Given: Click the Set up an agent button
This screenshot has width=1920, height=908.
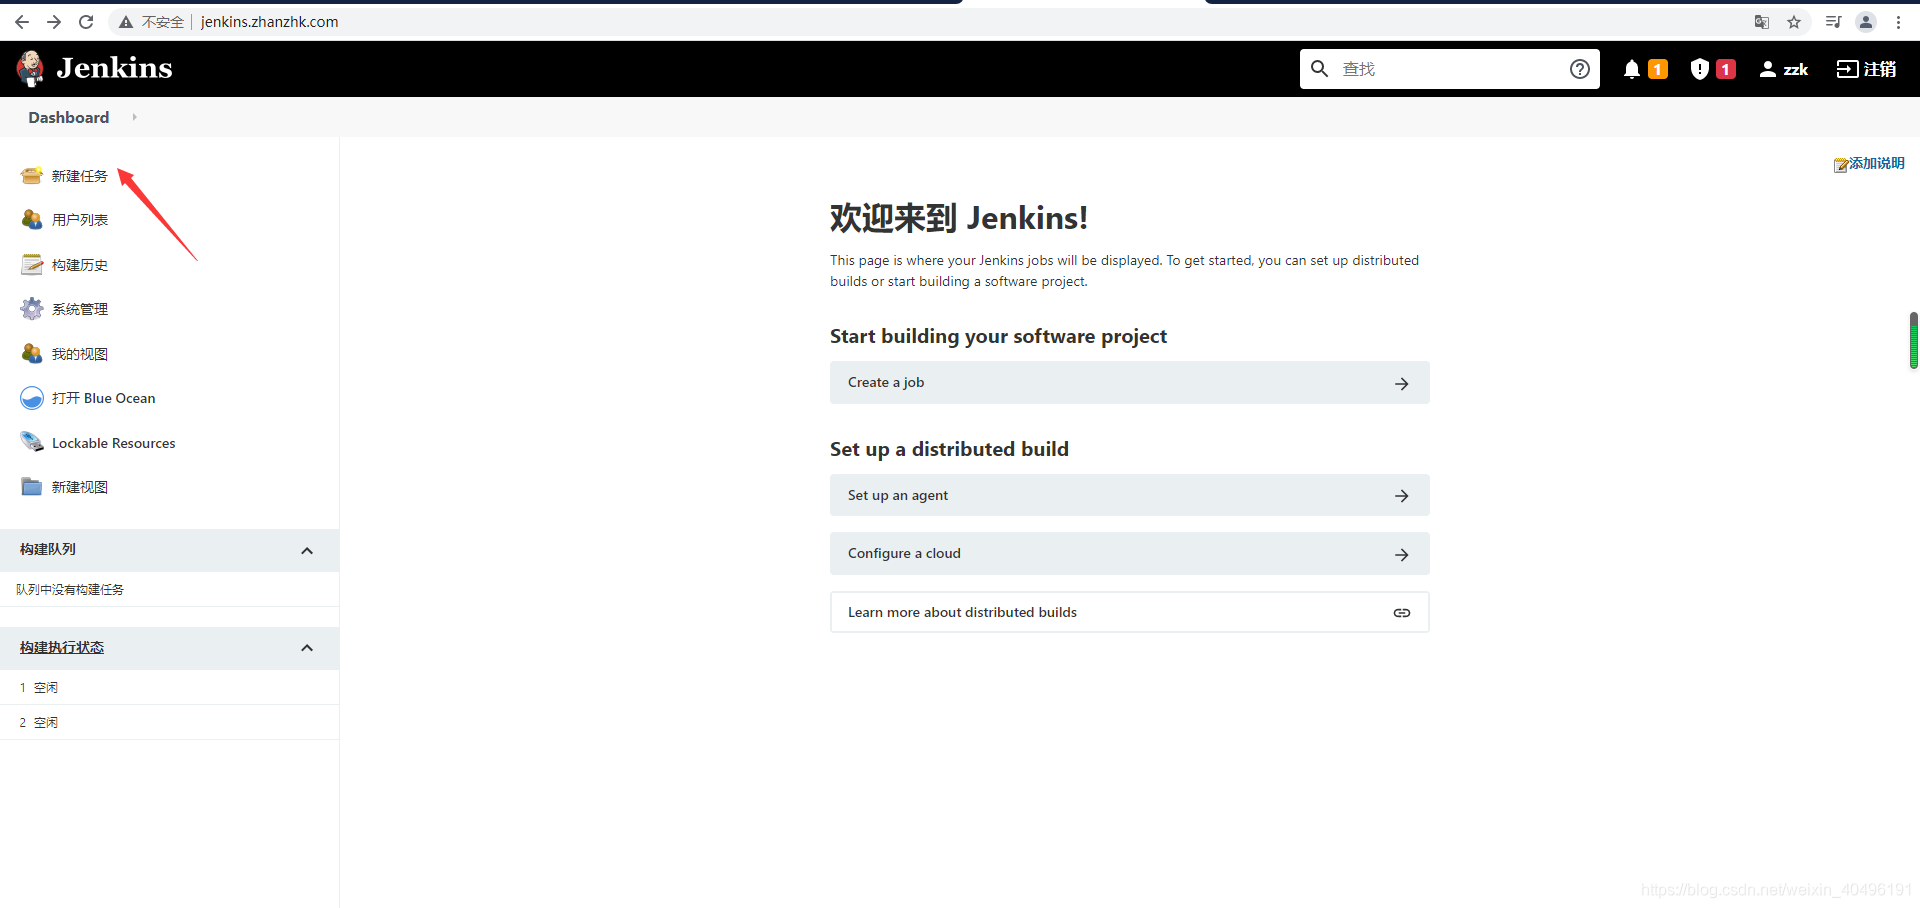Looking at the screenshot, I should pyautogui.click(x=1129, y=495).
